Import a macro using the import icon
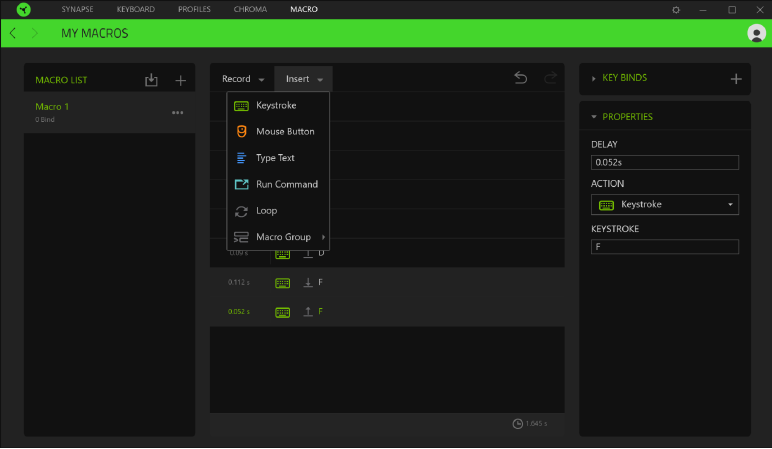This screenshot has width=772, height=449. [151, 80]
